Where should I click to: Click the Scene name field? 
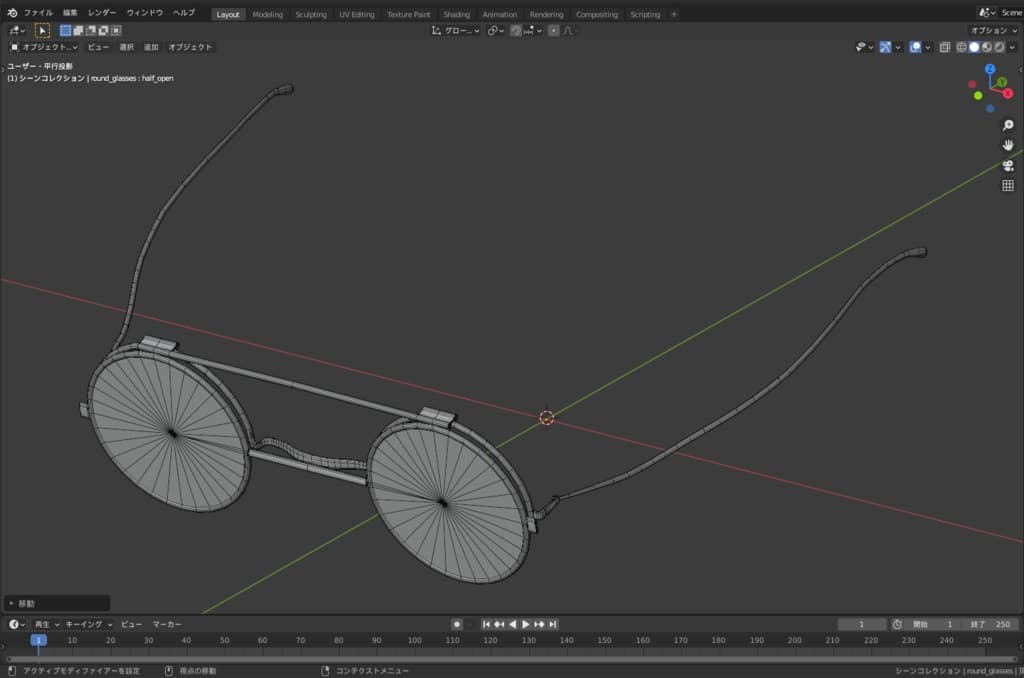(1011, 12)
